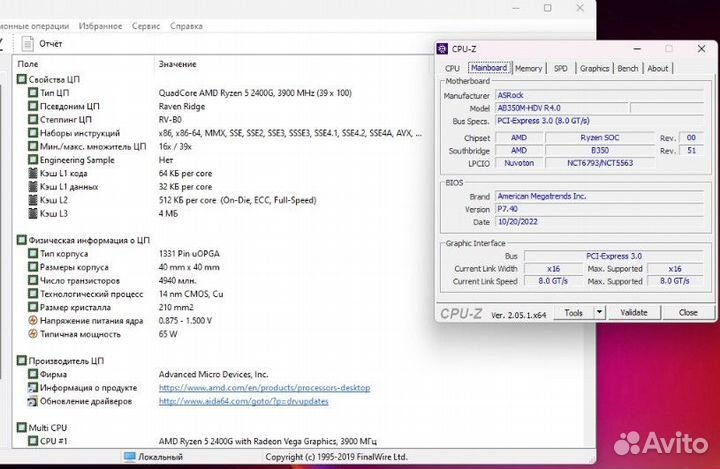720x469 pixels.
Task: Click the Типичная мощность power icon
Action: click(33, 334)
